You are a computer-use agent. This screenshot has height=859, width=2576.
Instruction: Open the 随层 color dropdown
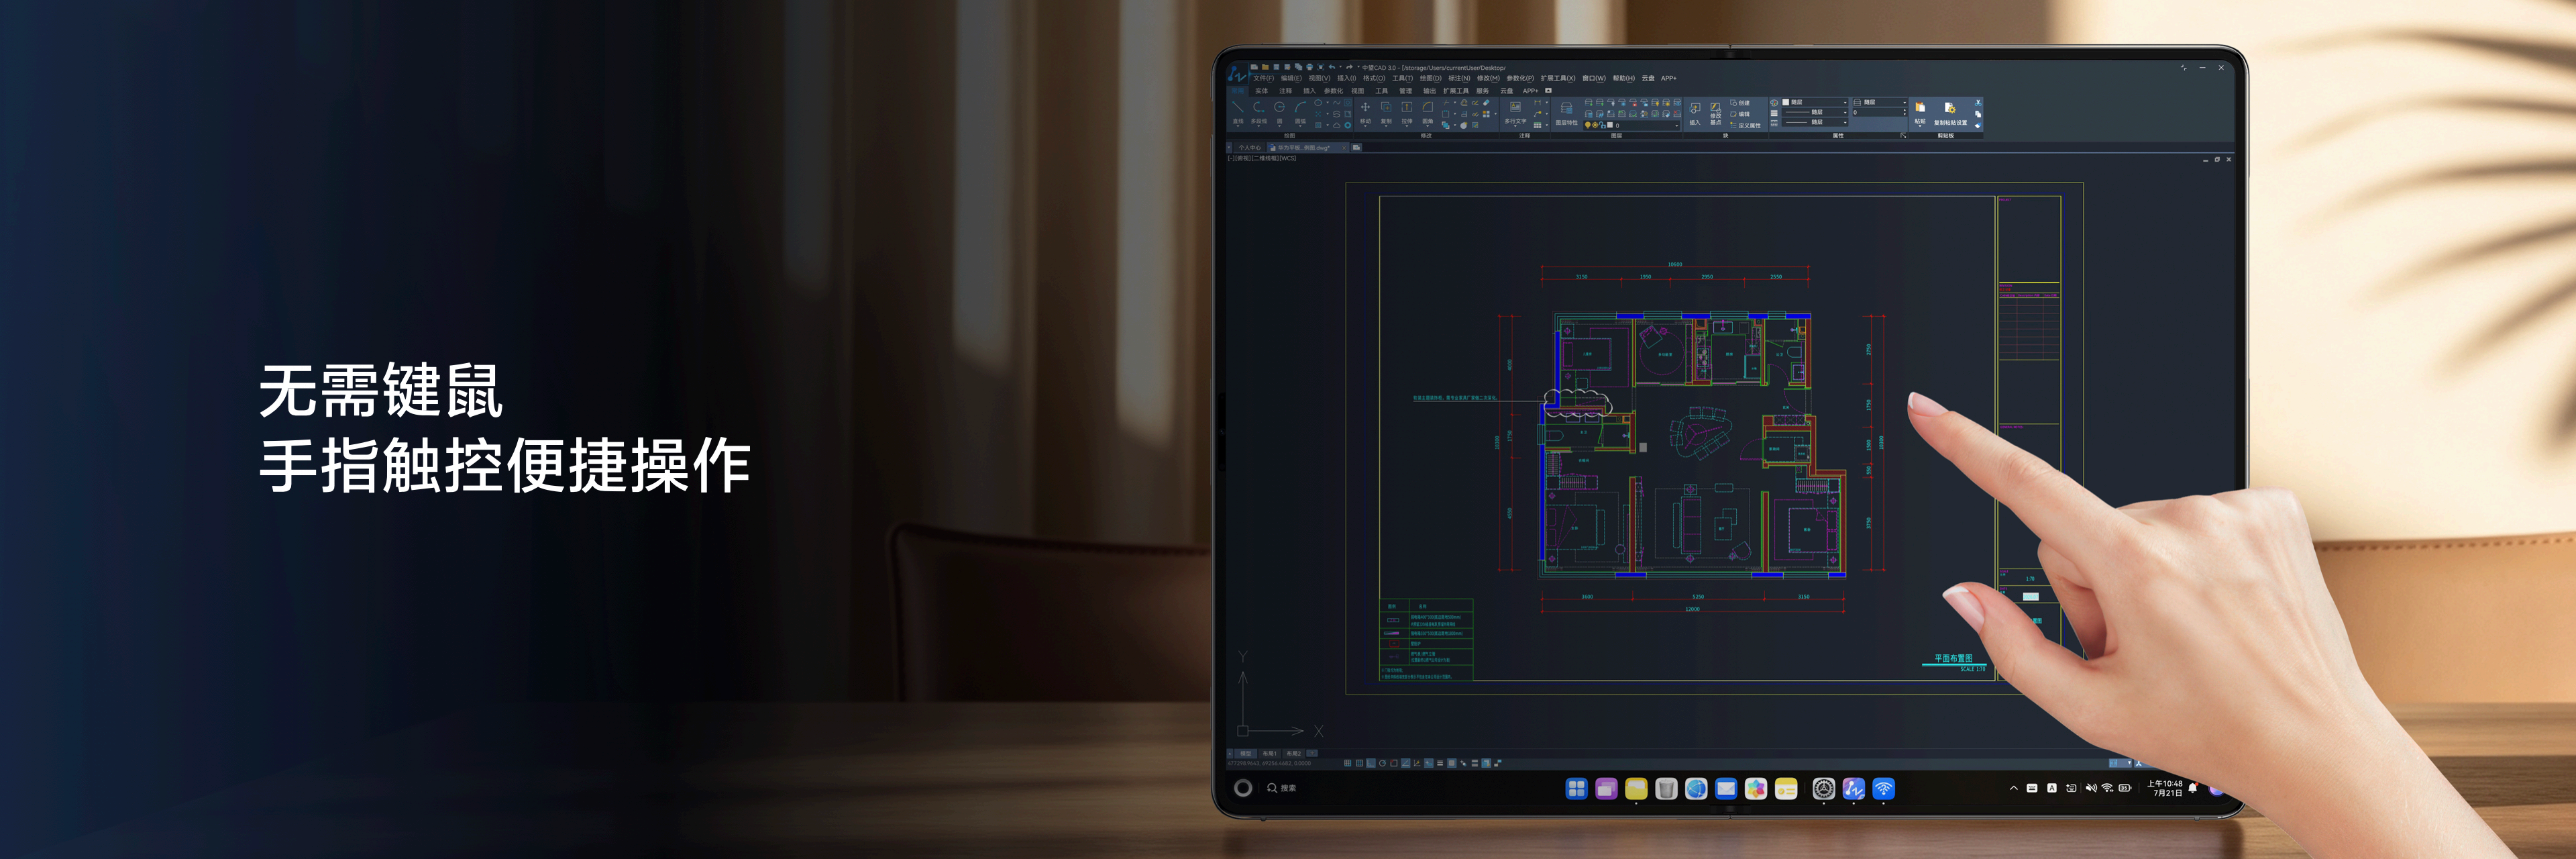tap(1815, 102)
